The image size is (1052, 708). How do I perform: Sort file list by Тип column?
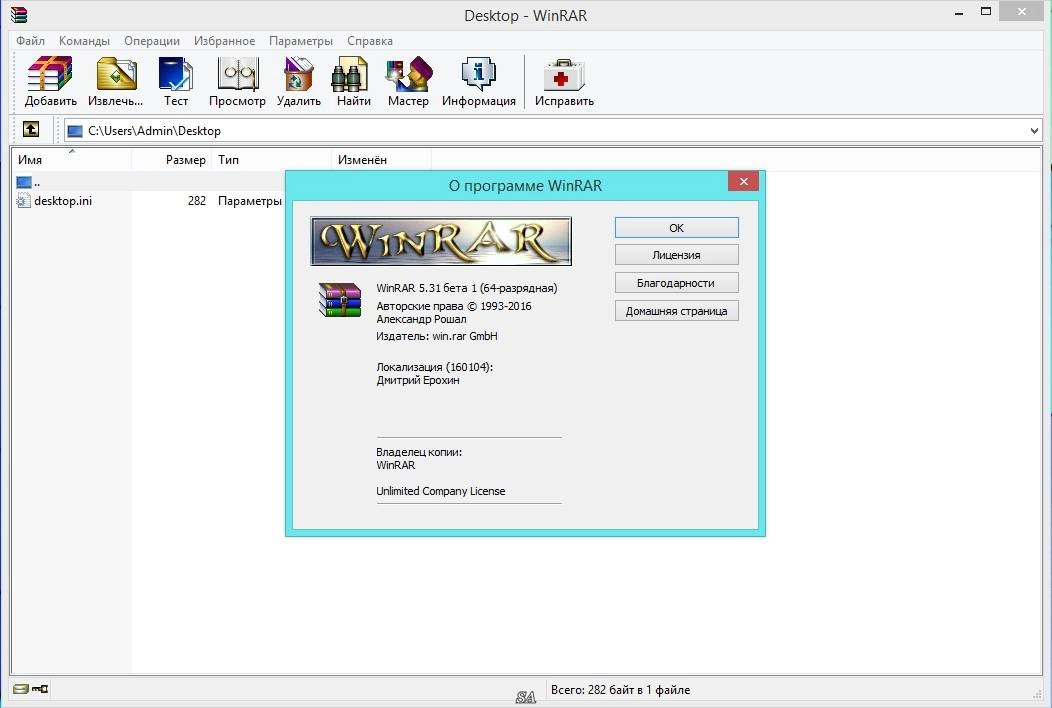[271, 160]
